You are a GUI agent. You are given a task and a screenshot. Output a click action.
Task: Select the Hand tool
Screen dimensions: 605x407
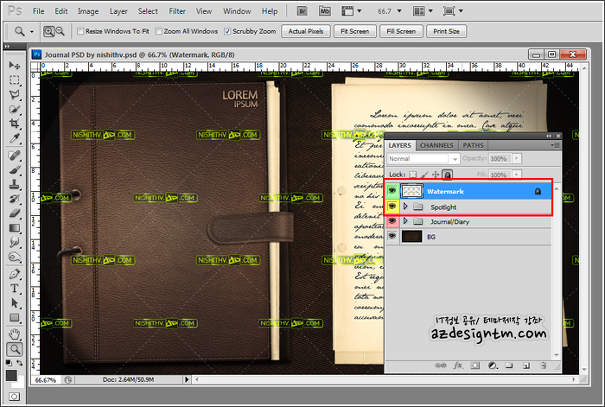14,334
